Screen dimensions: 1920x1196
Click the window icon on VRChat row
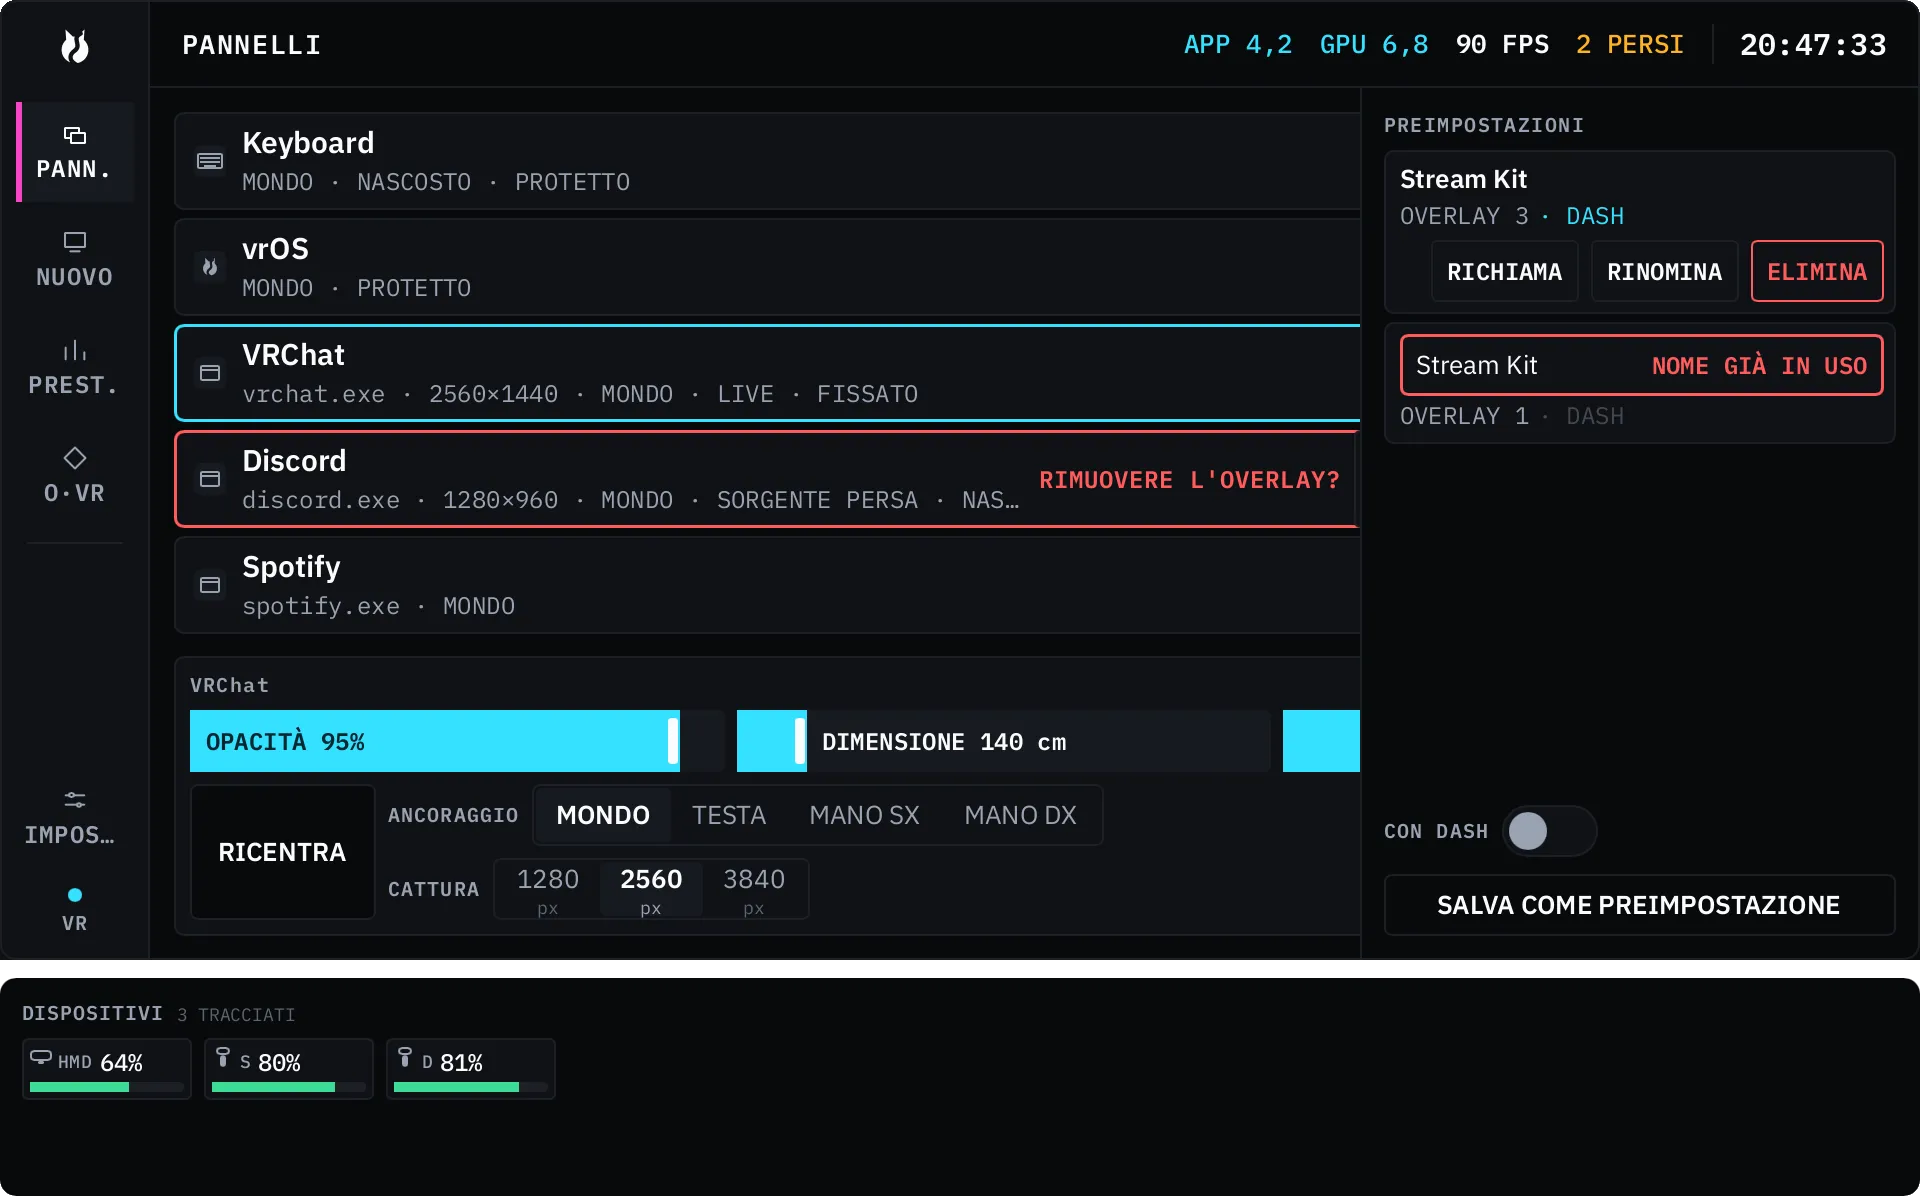click(210, 373)
